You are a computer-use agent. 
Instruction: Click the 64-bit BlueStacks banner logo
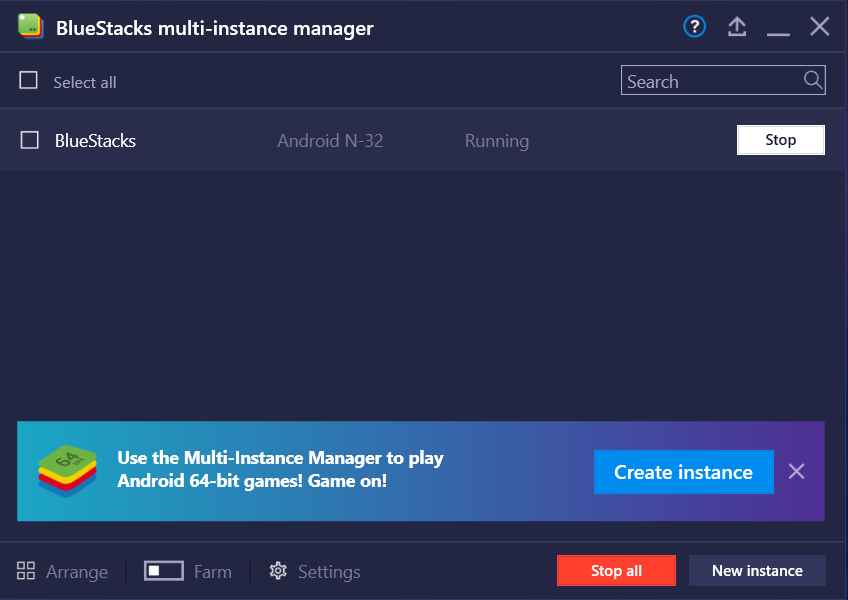pos(68,471)
